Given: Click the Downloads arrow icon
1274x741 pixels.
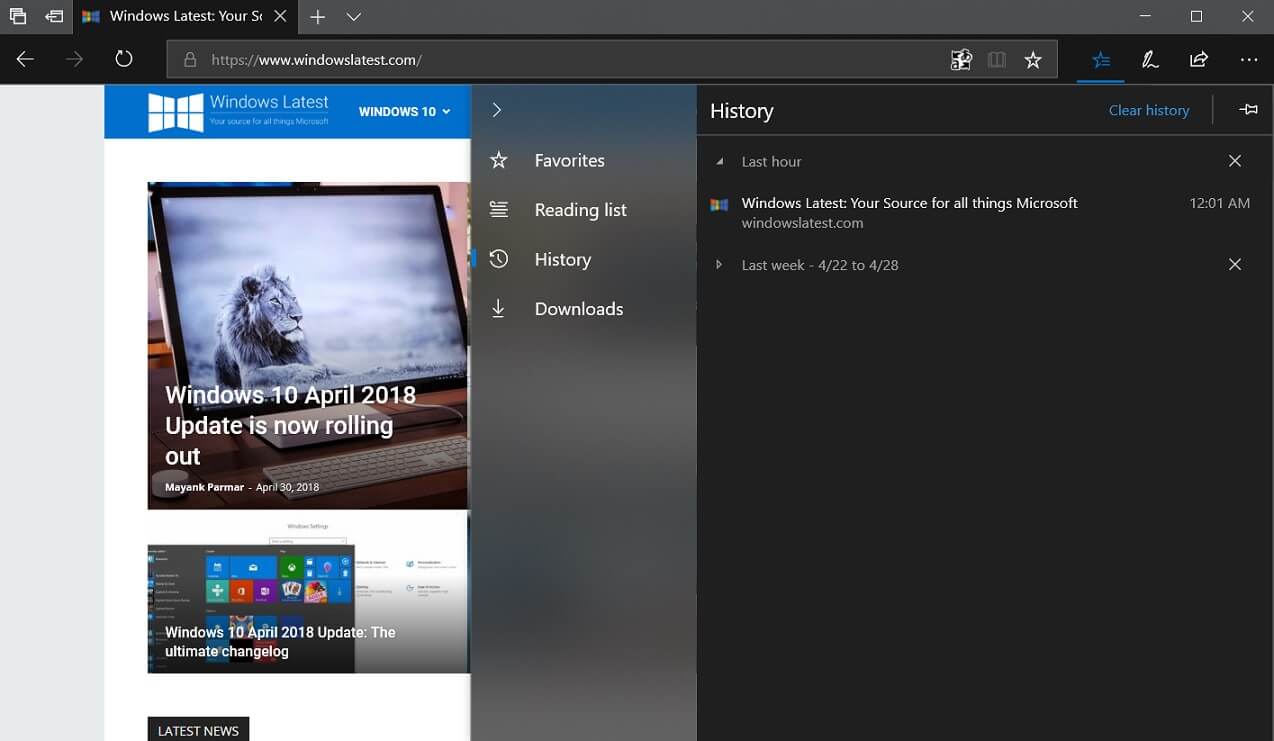Looking at the screenshot, I should [498, 309].
